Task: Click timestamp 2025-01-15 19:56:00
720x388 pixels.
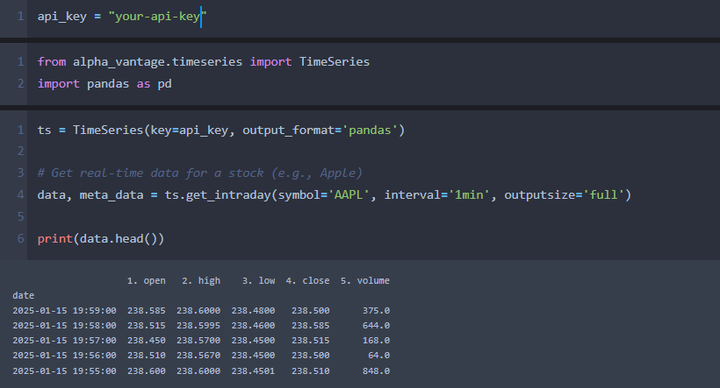Action: pos(64,355)
